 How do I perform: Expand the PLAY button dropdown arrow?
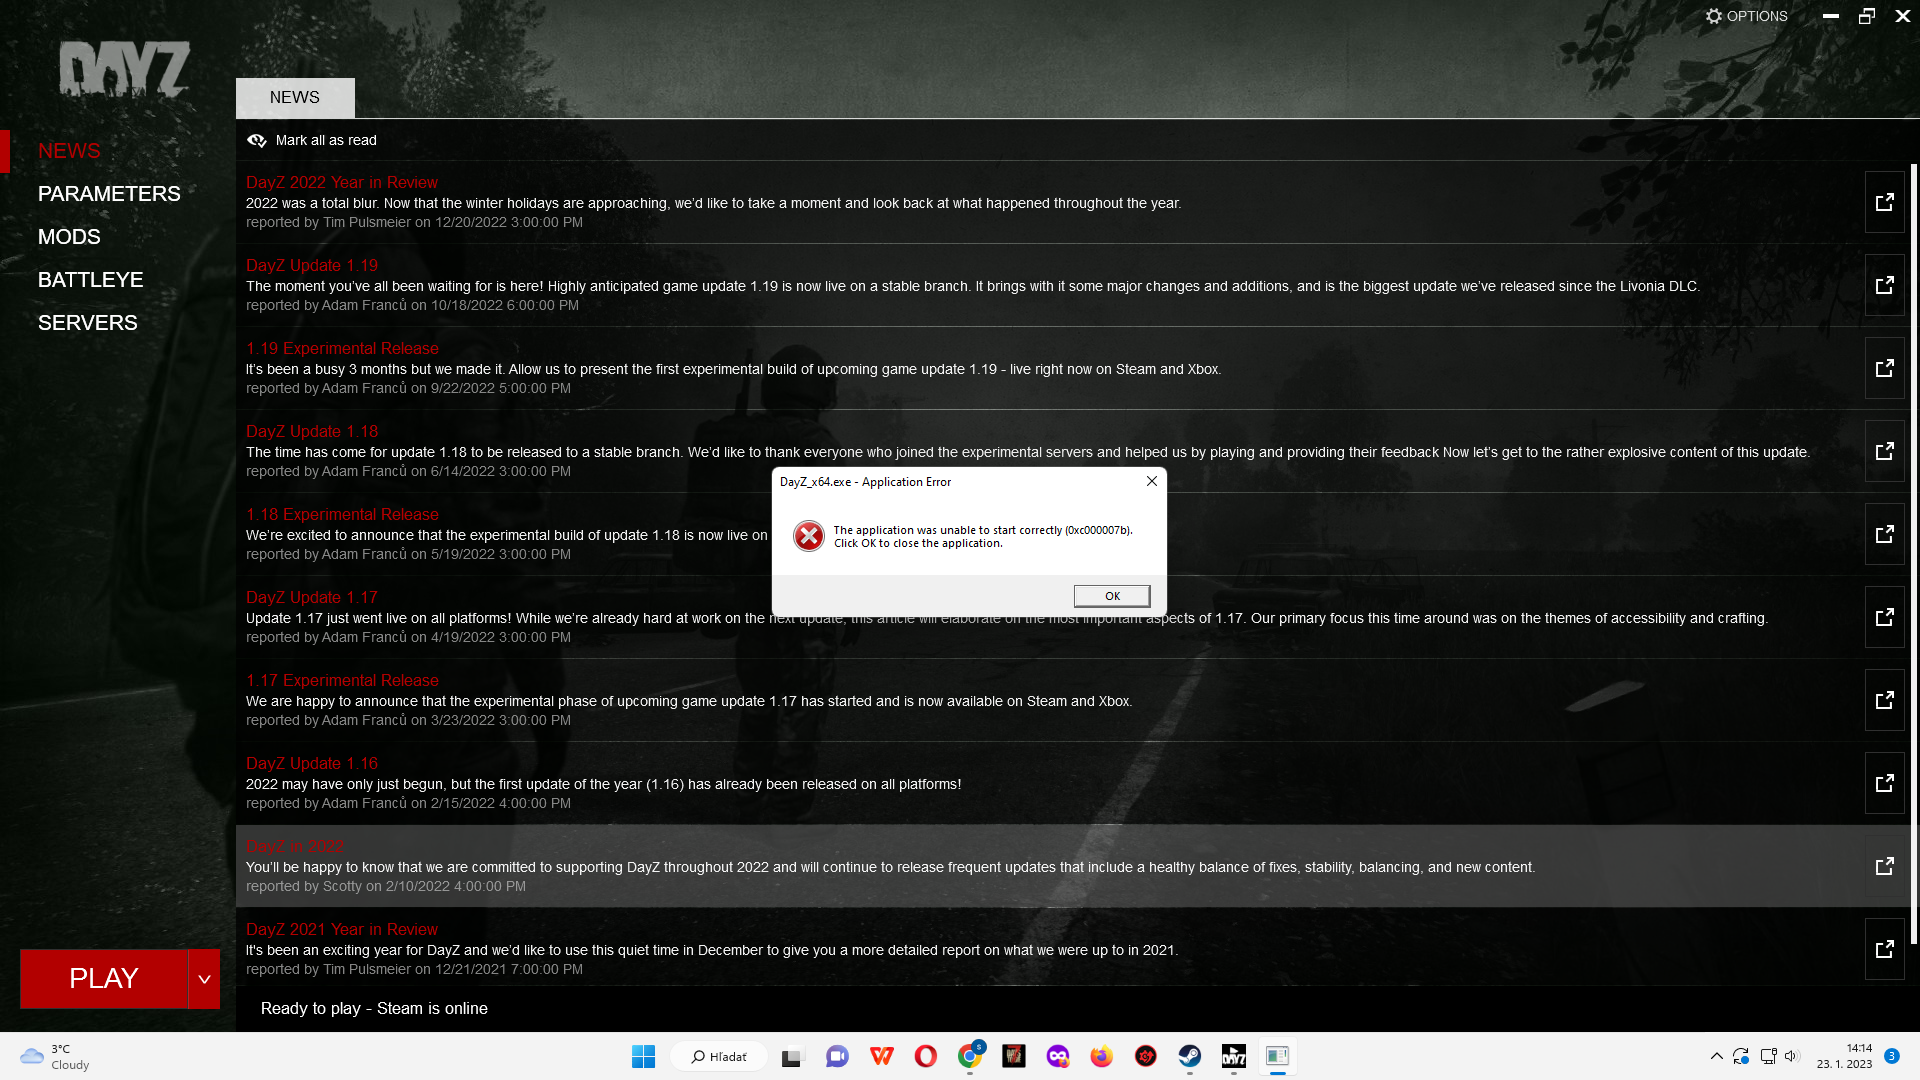pos(204,979)
